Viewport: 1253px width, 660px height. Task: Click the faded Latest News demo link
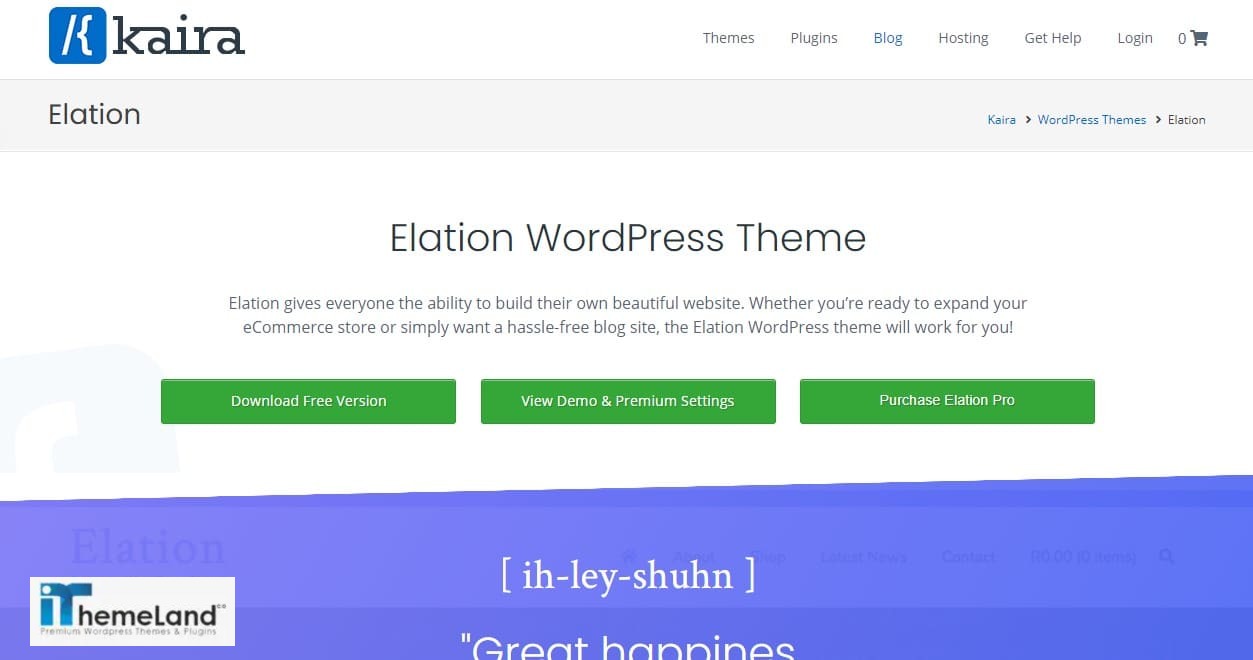(863, 557)
